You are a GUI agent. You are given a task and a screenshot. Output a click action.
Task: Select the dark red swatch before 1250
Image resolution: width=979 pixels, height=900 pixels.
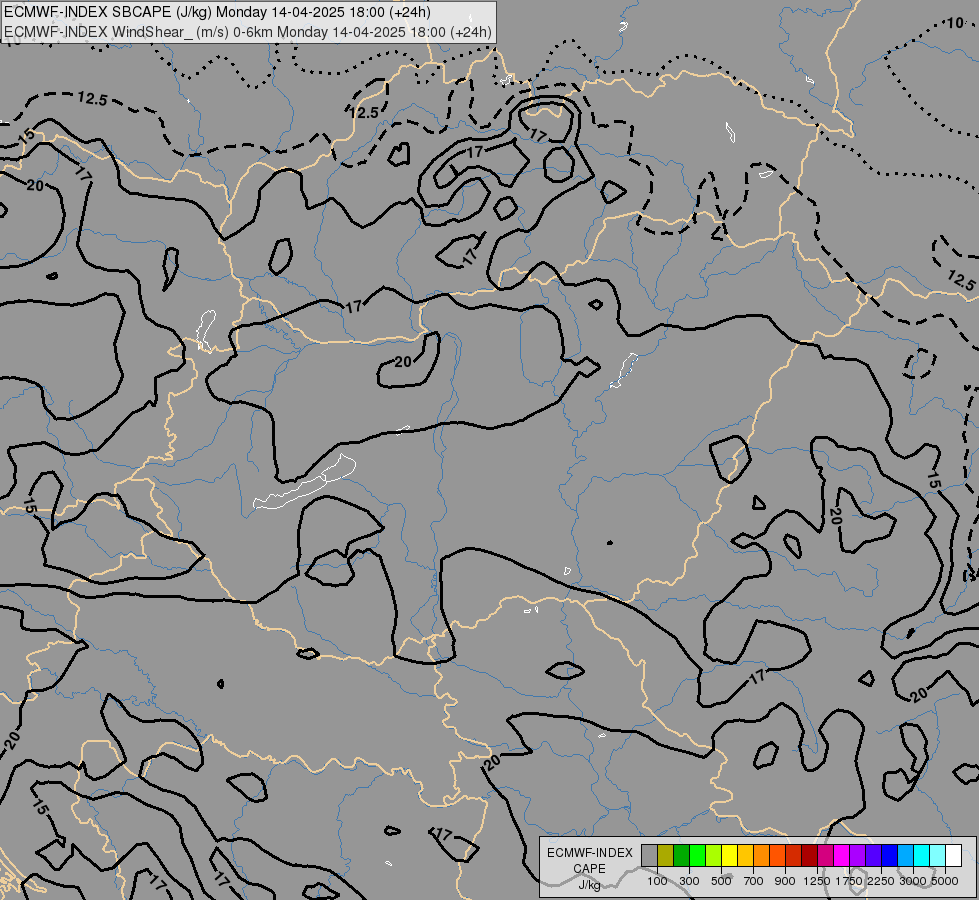[809, 856]
